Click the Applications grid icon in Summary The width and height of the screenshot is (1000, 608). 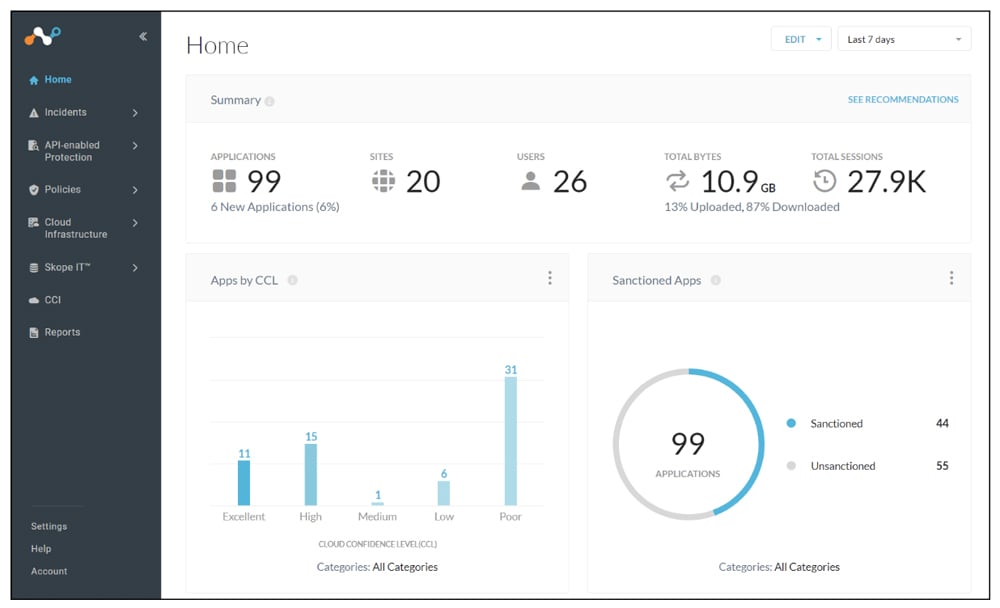[224, 181]
